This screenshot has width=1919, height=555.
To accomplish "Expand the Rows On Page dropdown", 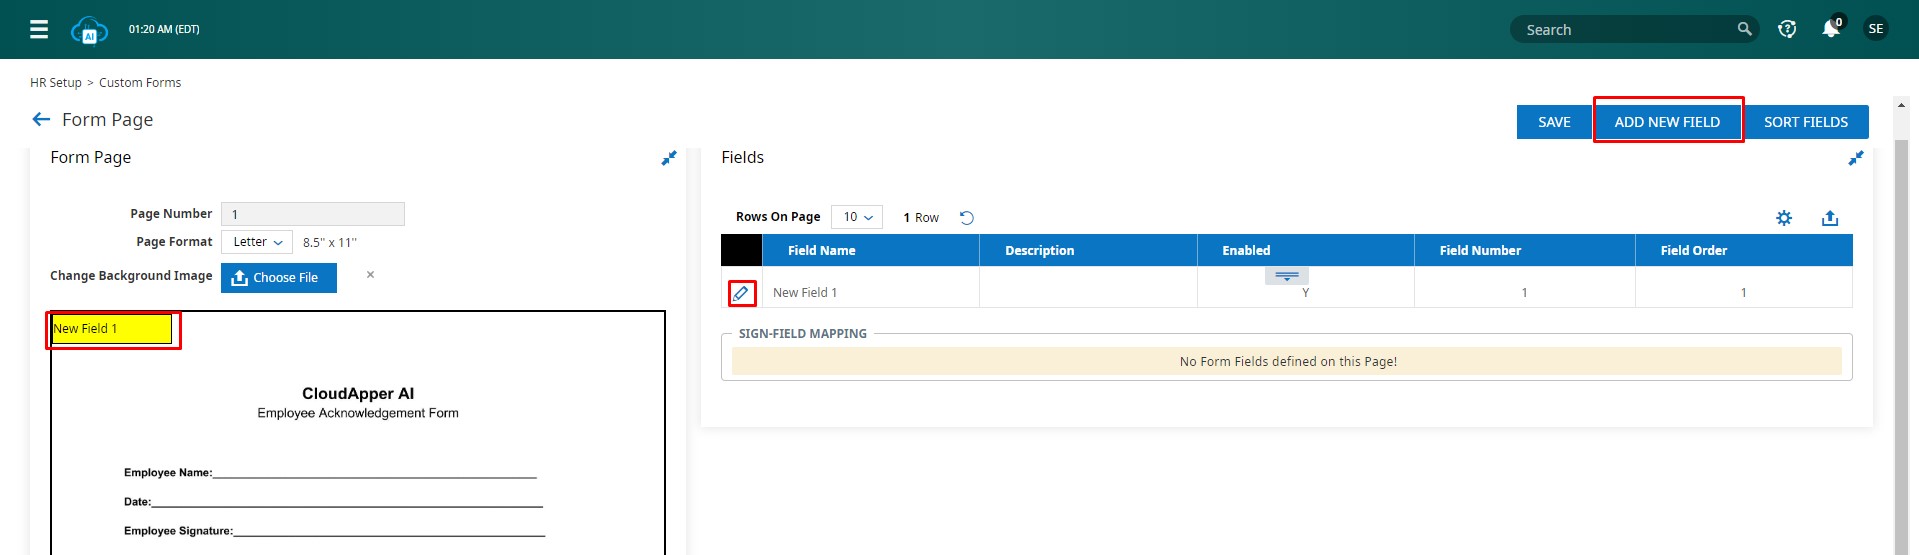I will coord(857,217).
